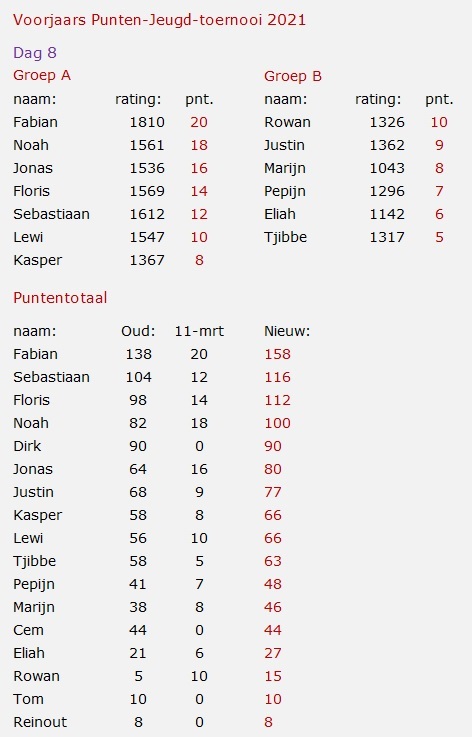Click the Oud: column header
Image resolution: width=472 pixels, height=737 pixels.
[x=138, y=331]
